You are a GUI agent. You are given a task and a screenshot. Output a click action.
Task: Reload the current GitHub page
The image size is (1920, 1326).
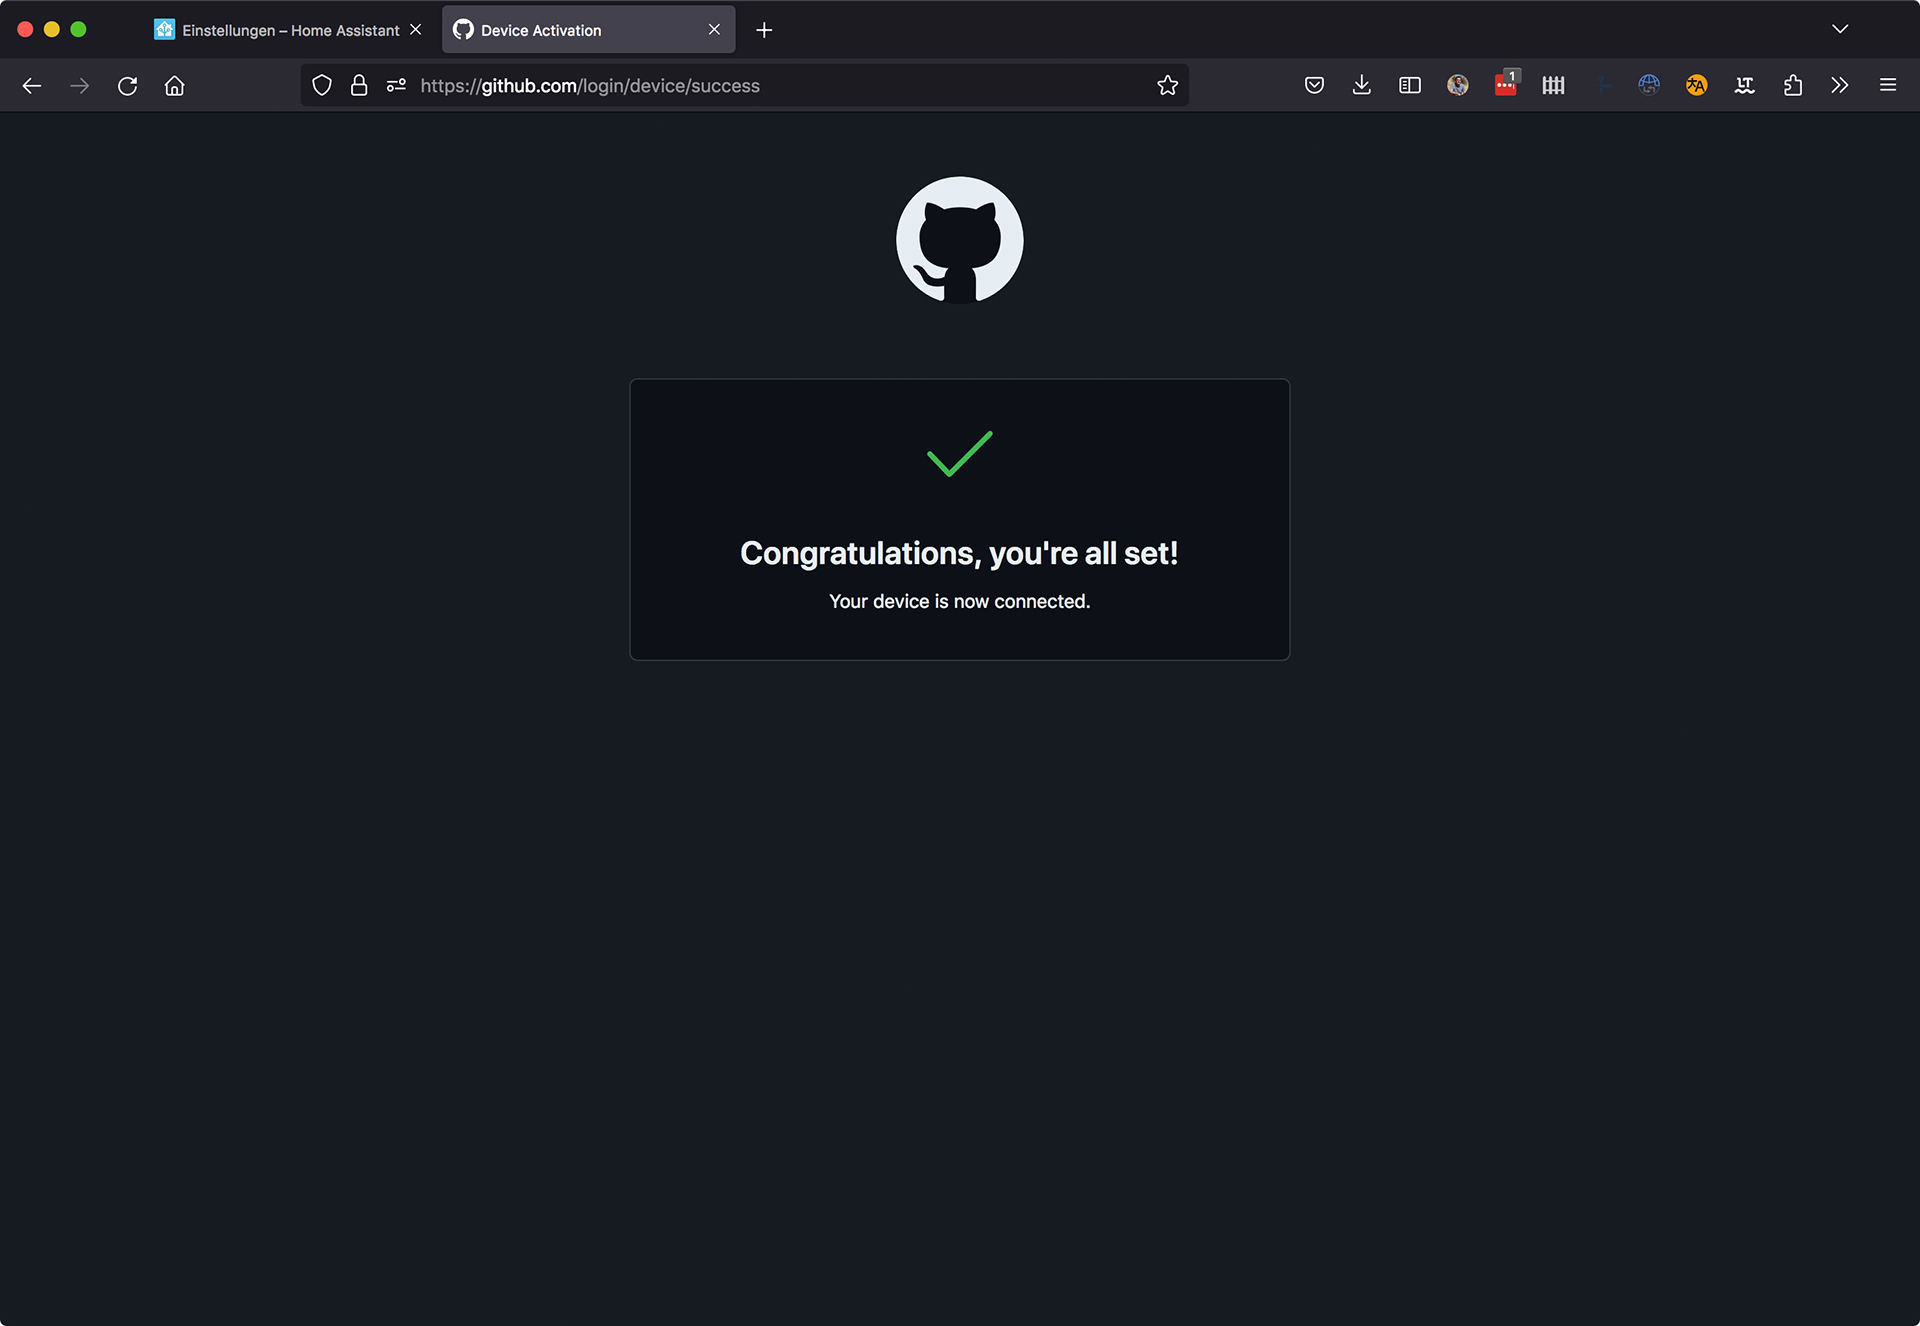coord(127,86)
